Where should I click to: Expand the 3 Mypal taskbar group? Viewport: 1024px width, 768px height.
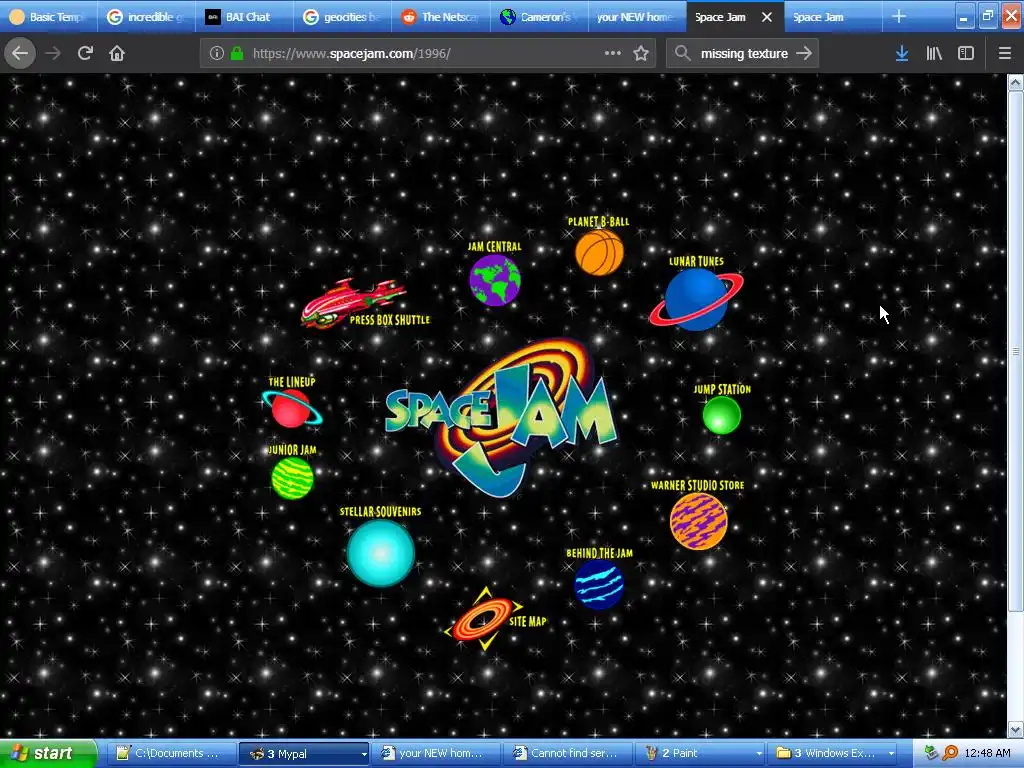pyautogui.click(x=304, y=754)
